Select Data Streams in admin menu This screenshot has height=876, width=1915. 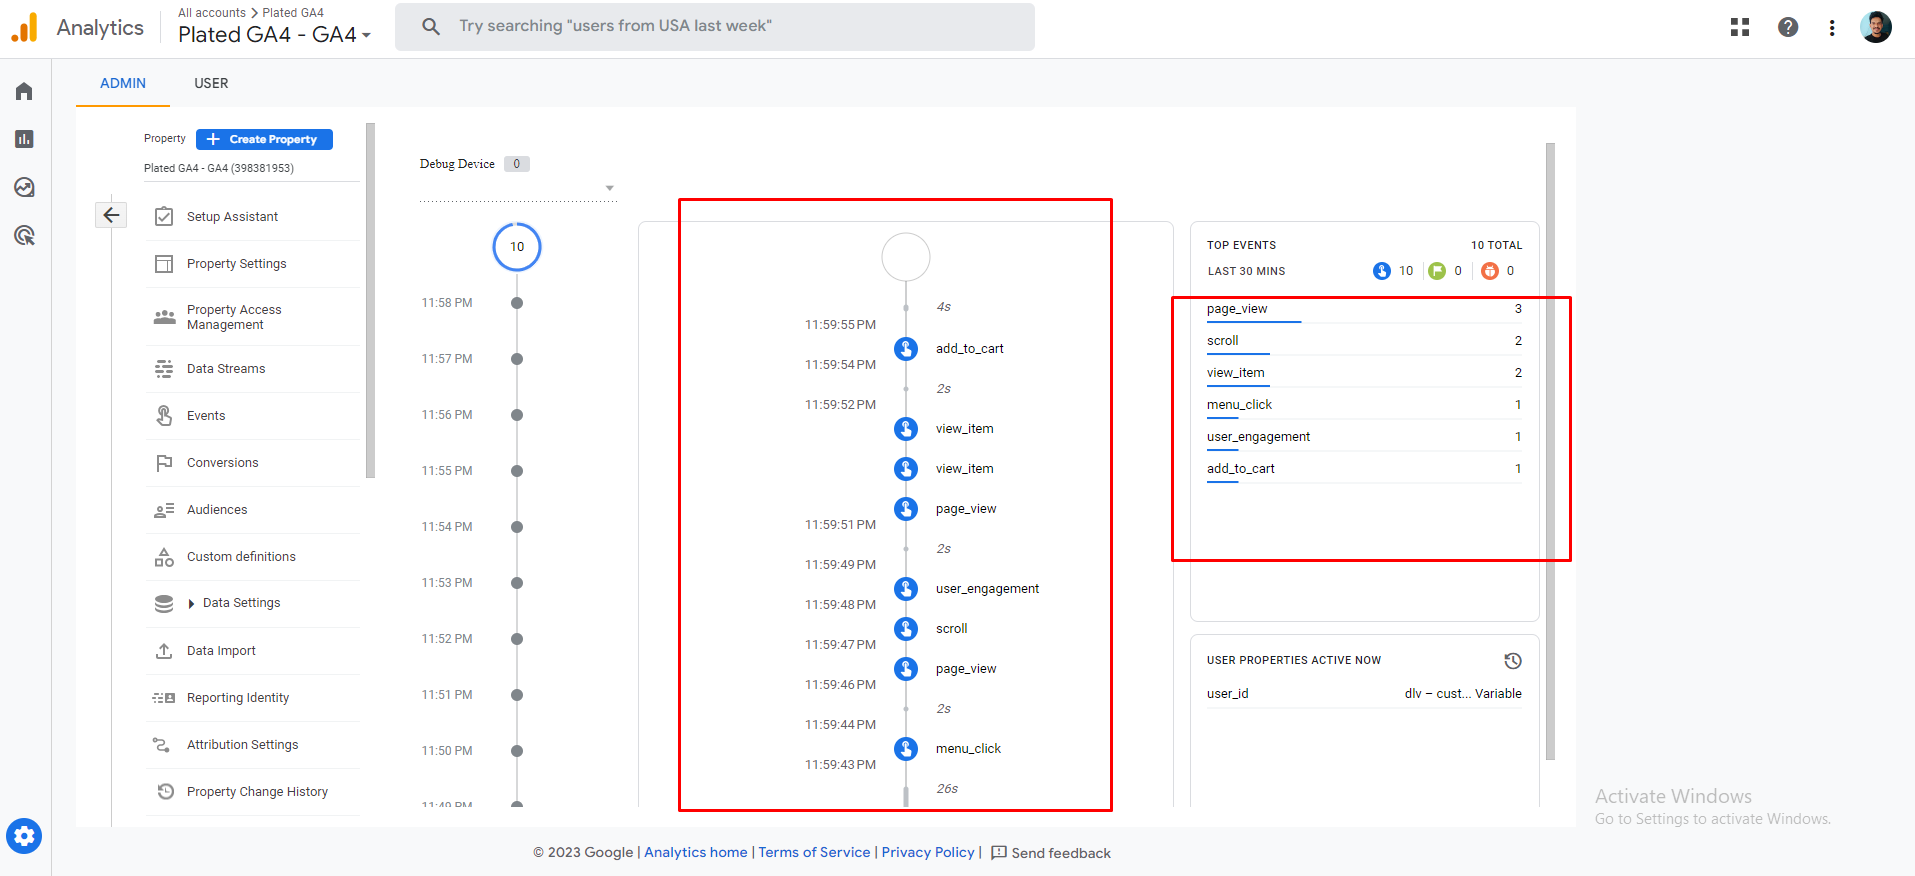[x=226, y=369]
